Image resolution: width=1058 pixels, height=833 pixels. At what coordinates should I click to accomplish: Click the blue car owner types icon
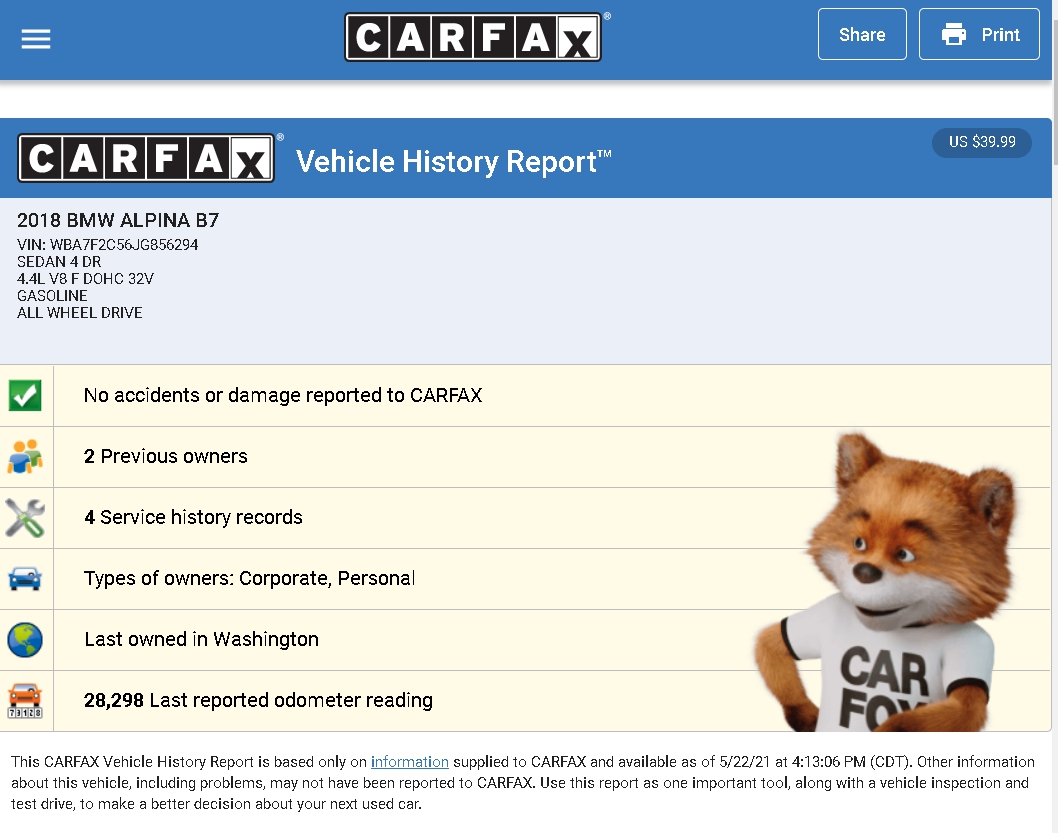pos(25,579)
